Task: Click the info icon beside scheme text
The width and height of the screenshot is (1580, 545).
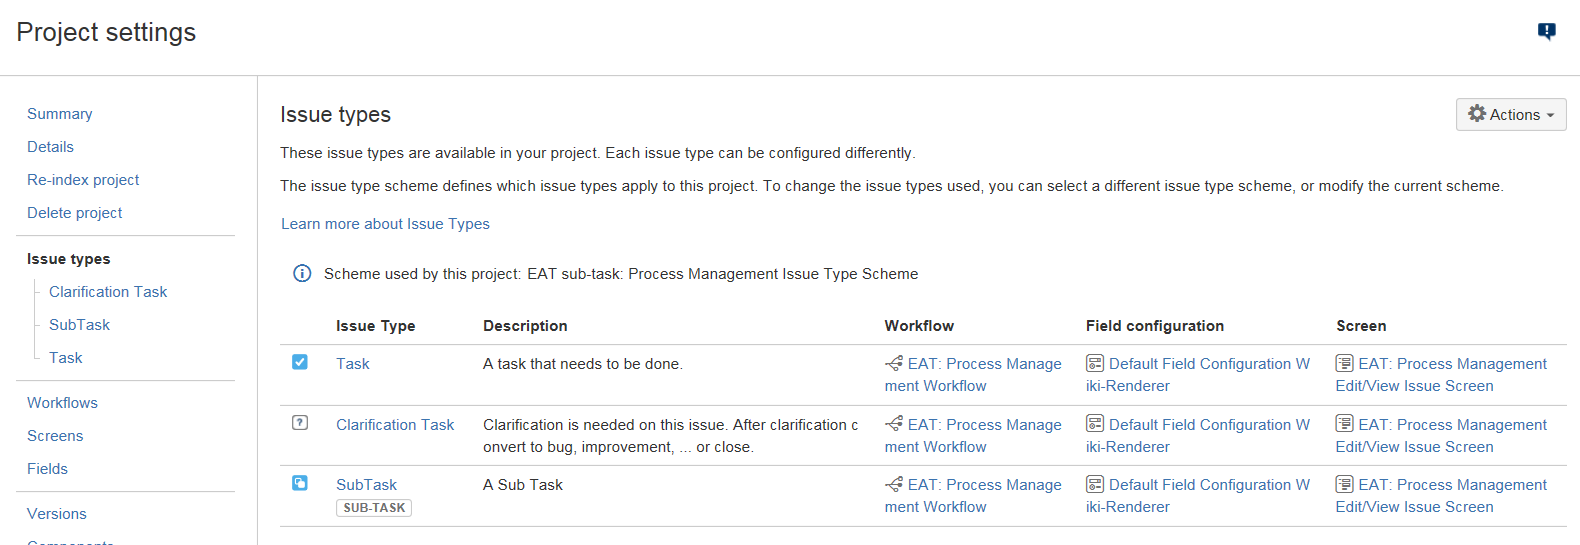Action: tap(302, 274)
